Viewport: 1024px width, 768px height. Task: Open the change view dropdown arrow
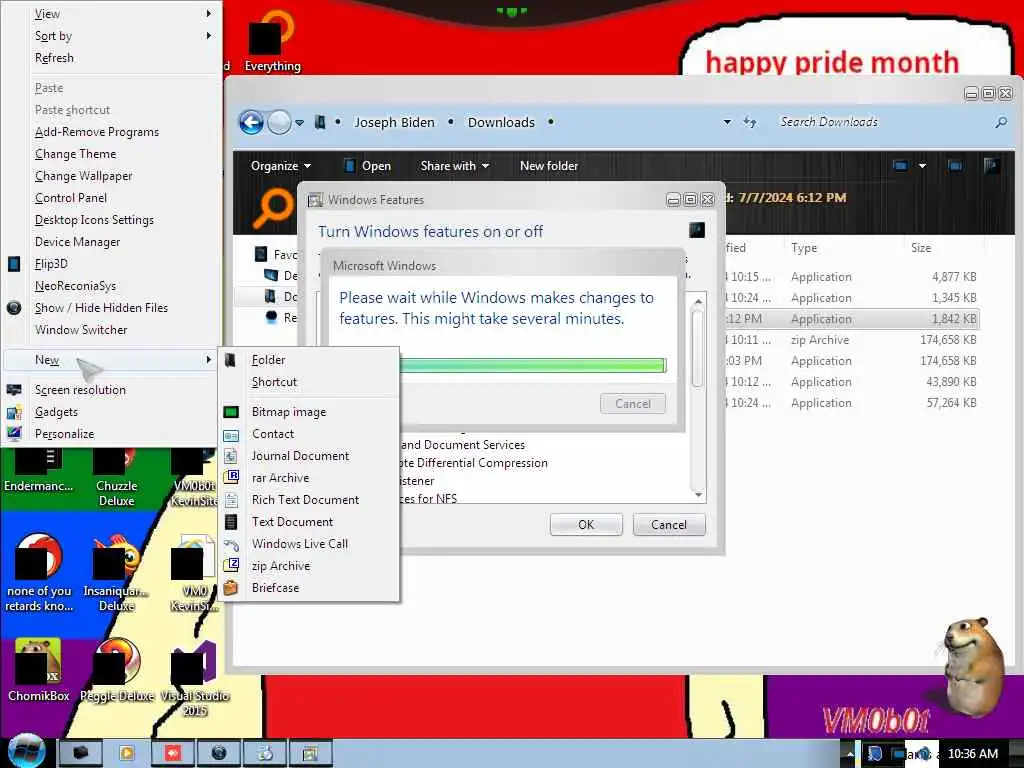point(922,166)
